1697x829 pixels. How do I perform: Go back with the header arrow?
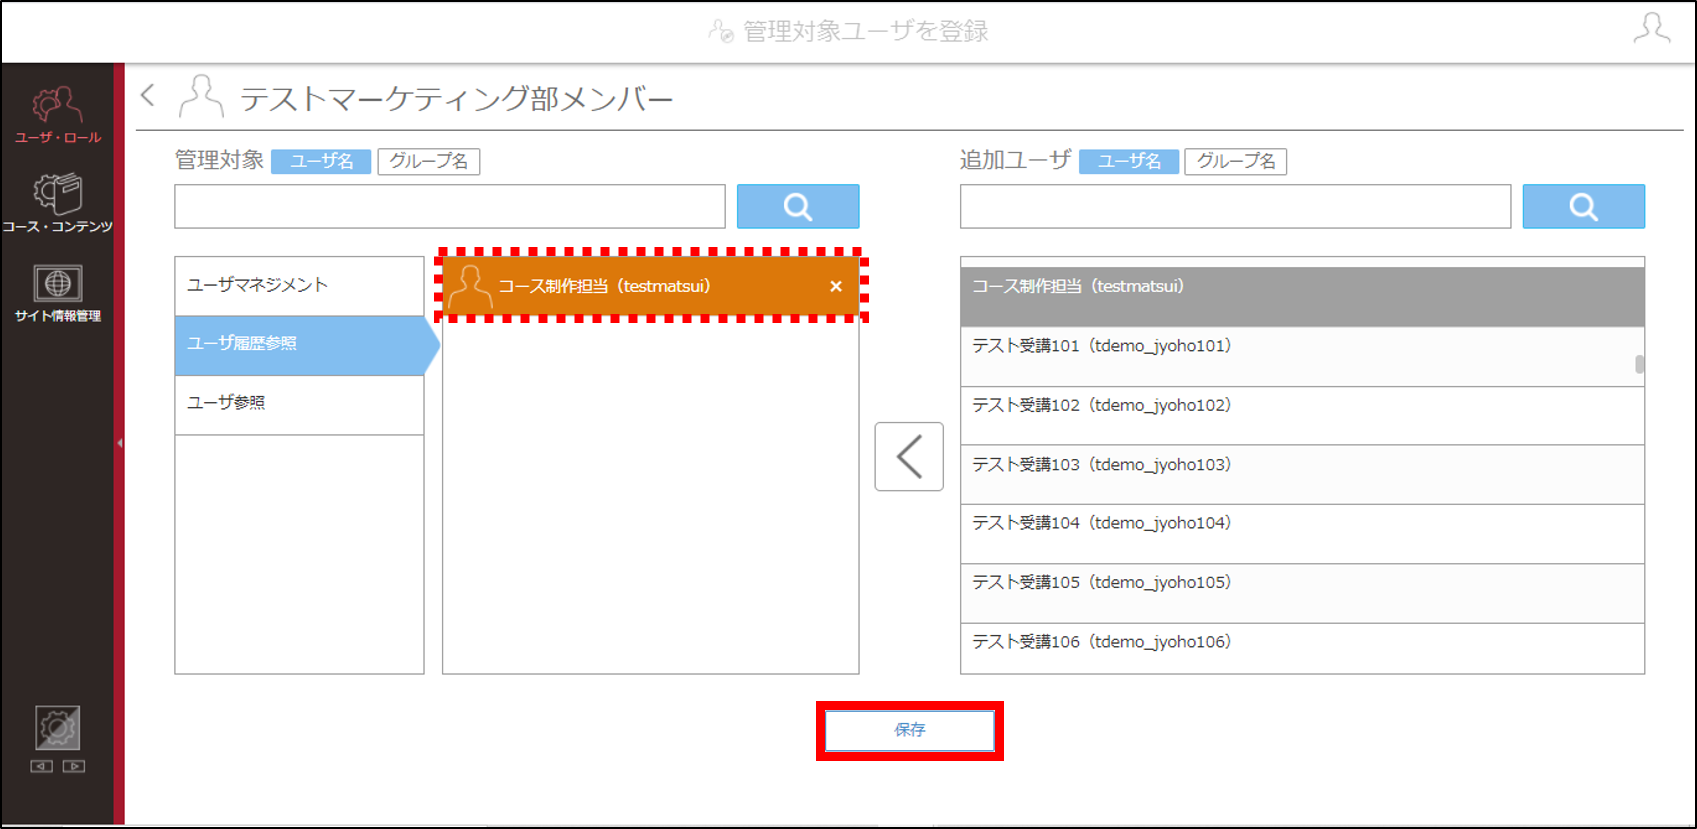coord(148,95)
